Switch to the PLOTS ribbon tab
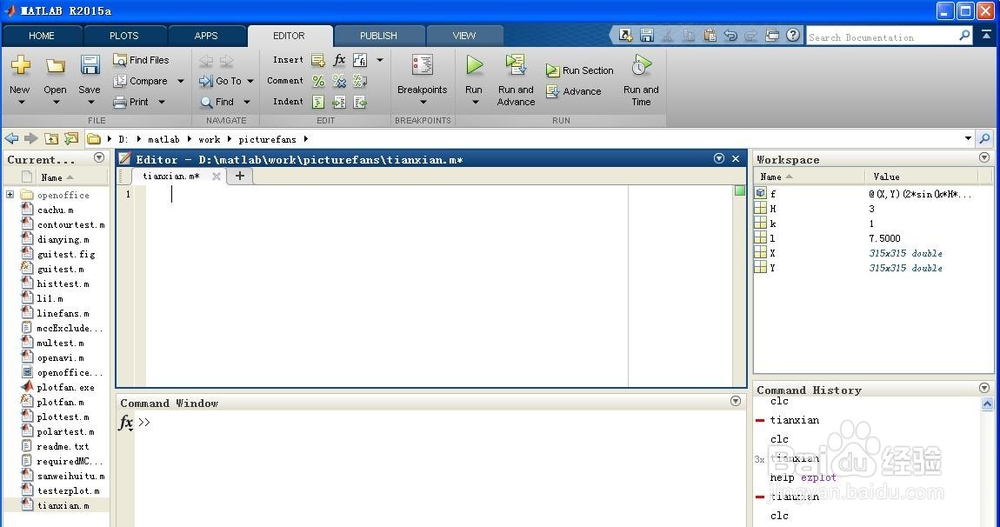 click(x=124, y=36)
